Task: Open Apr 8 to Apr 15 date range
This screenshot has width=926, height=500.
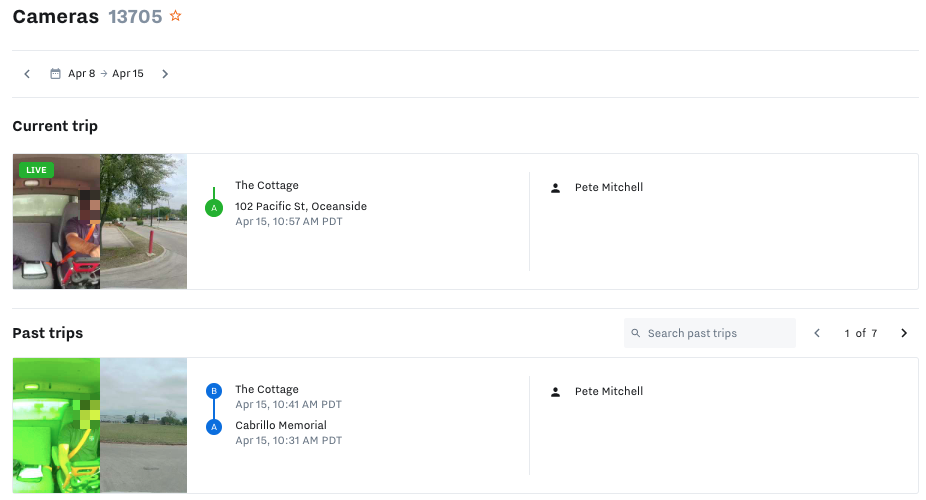Action: point(106,74)
